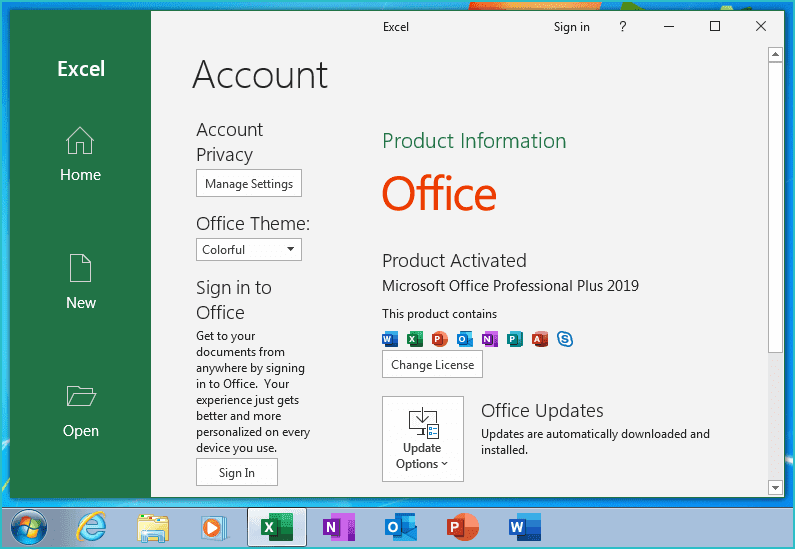Close the Excel window
This screenshot has width=795, height=549.
click(x=761, y=26)
